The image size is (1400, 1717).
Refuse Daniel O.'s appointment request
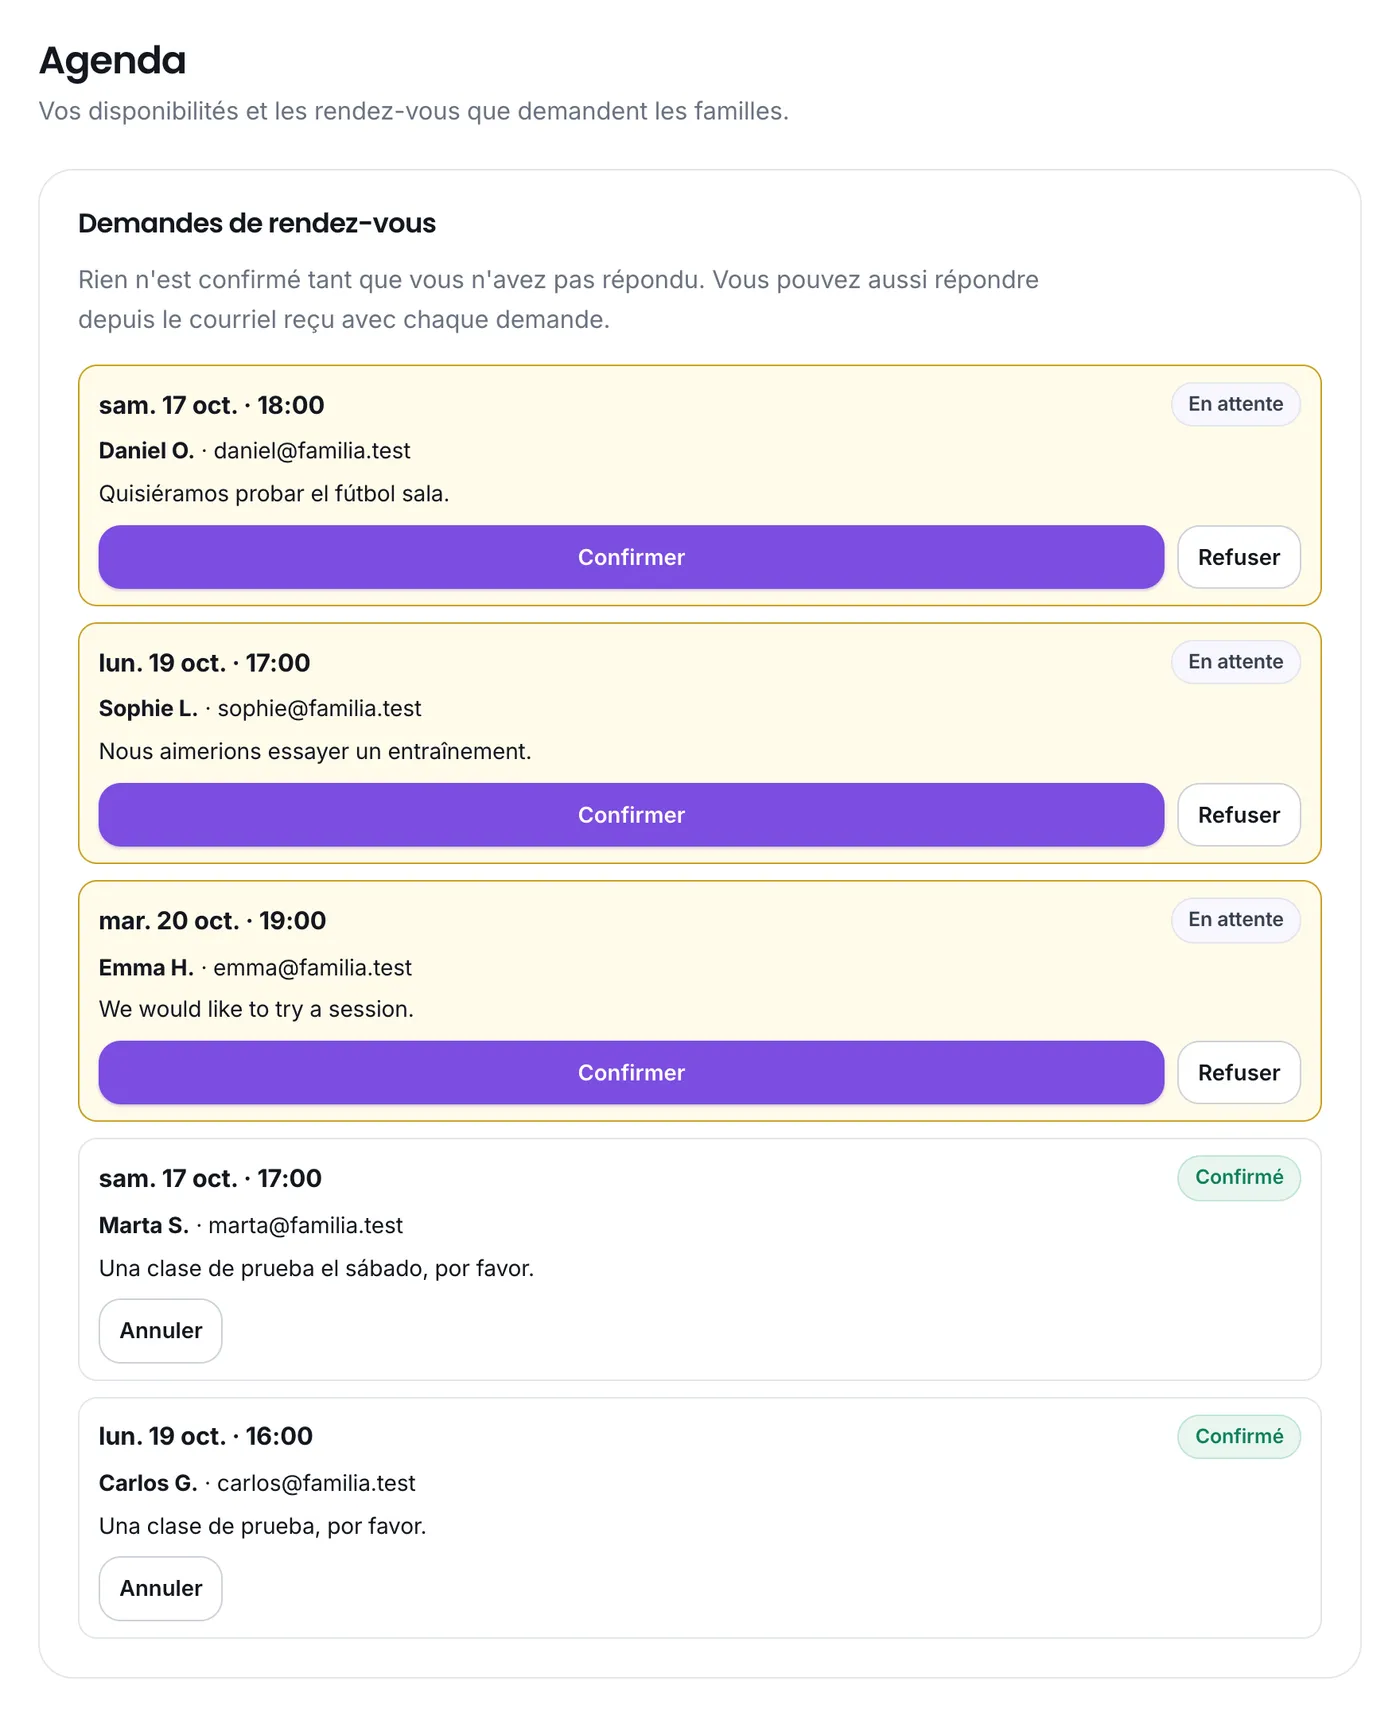click(x=1239, y=557)
